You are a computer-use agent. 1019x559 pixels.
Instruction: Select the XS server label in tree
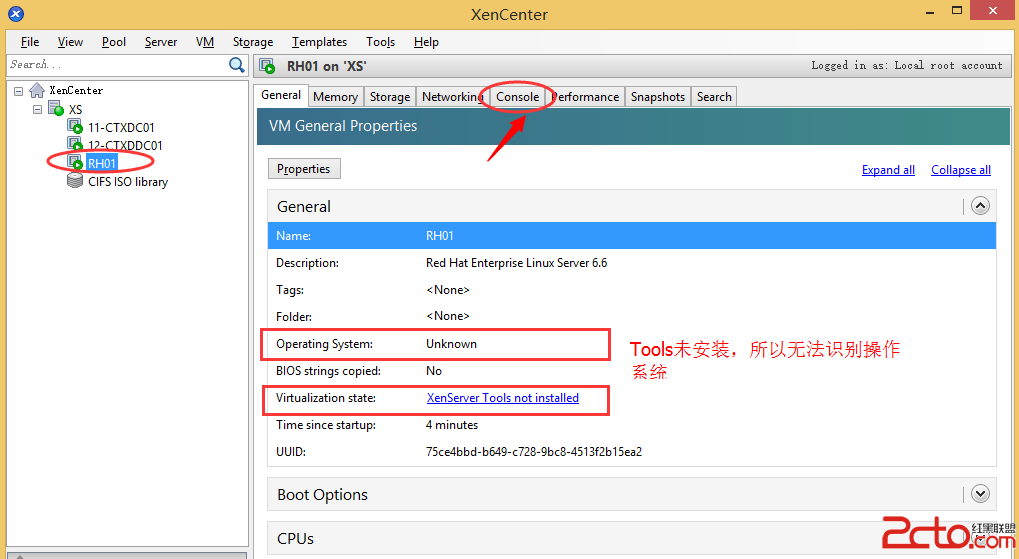coord(75,109)
